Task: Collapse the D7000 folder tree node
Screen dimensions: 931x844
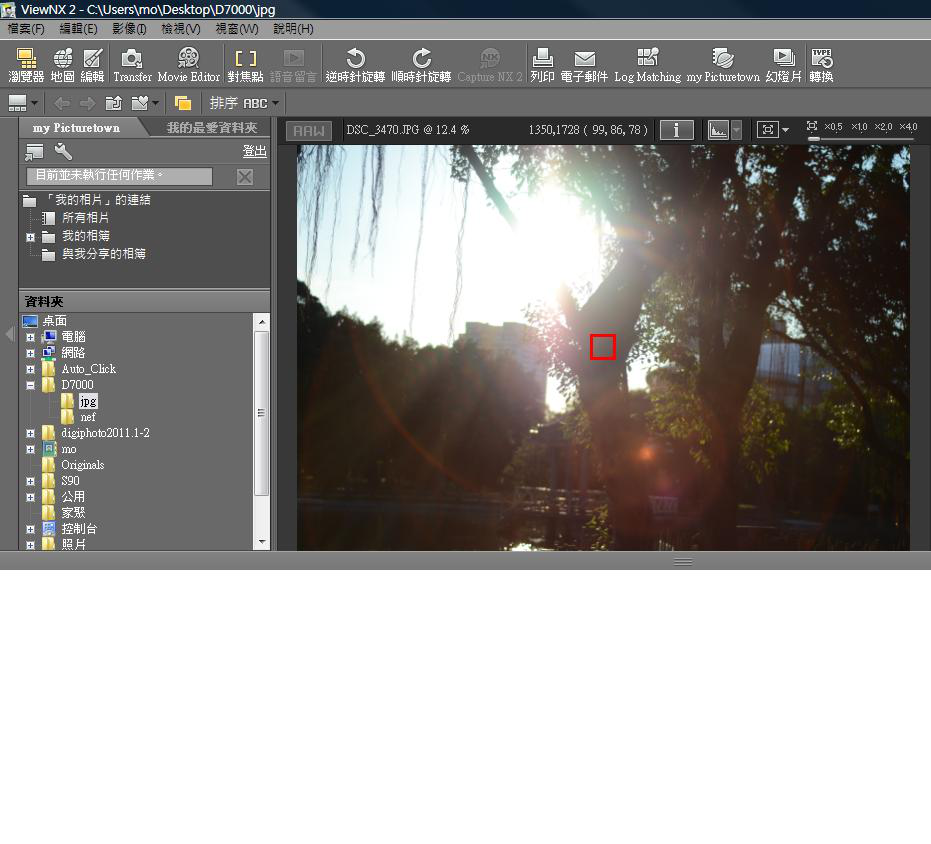Action: click(31, 385)
